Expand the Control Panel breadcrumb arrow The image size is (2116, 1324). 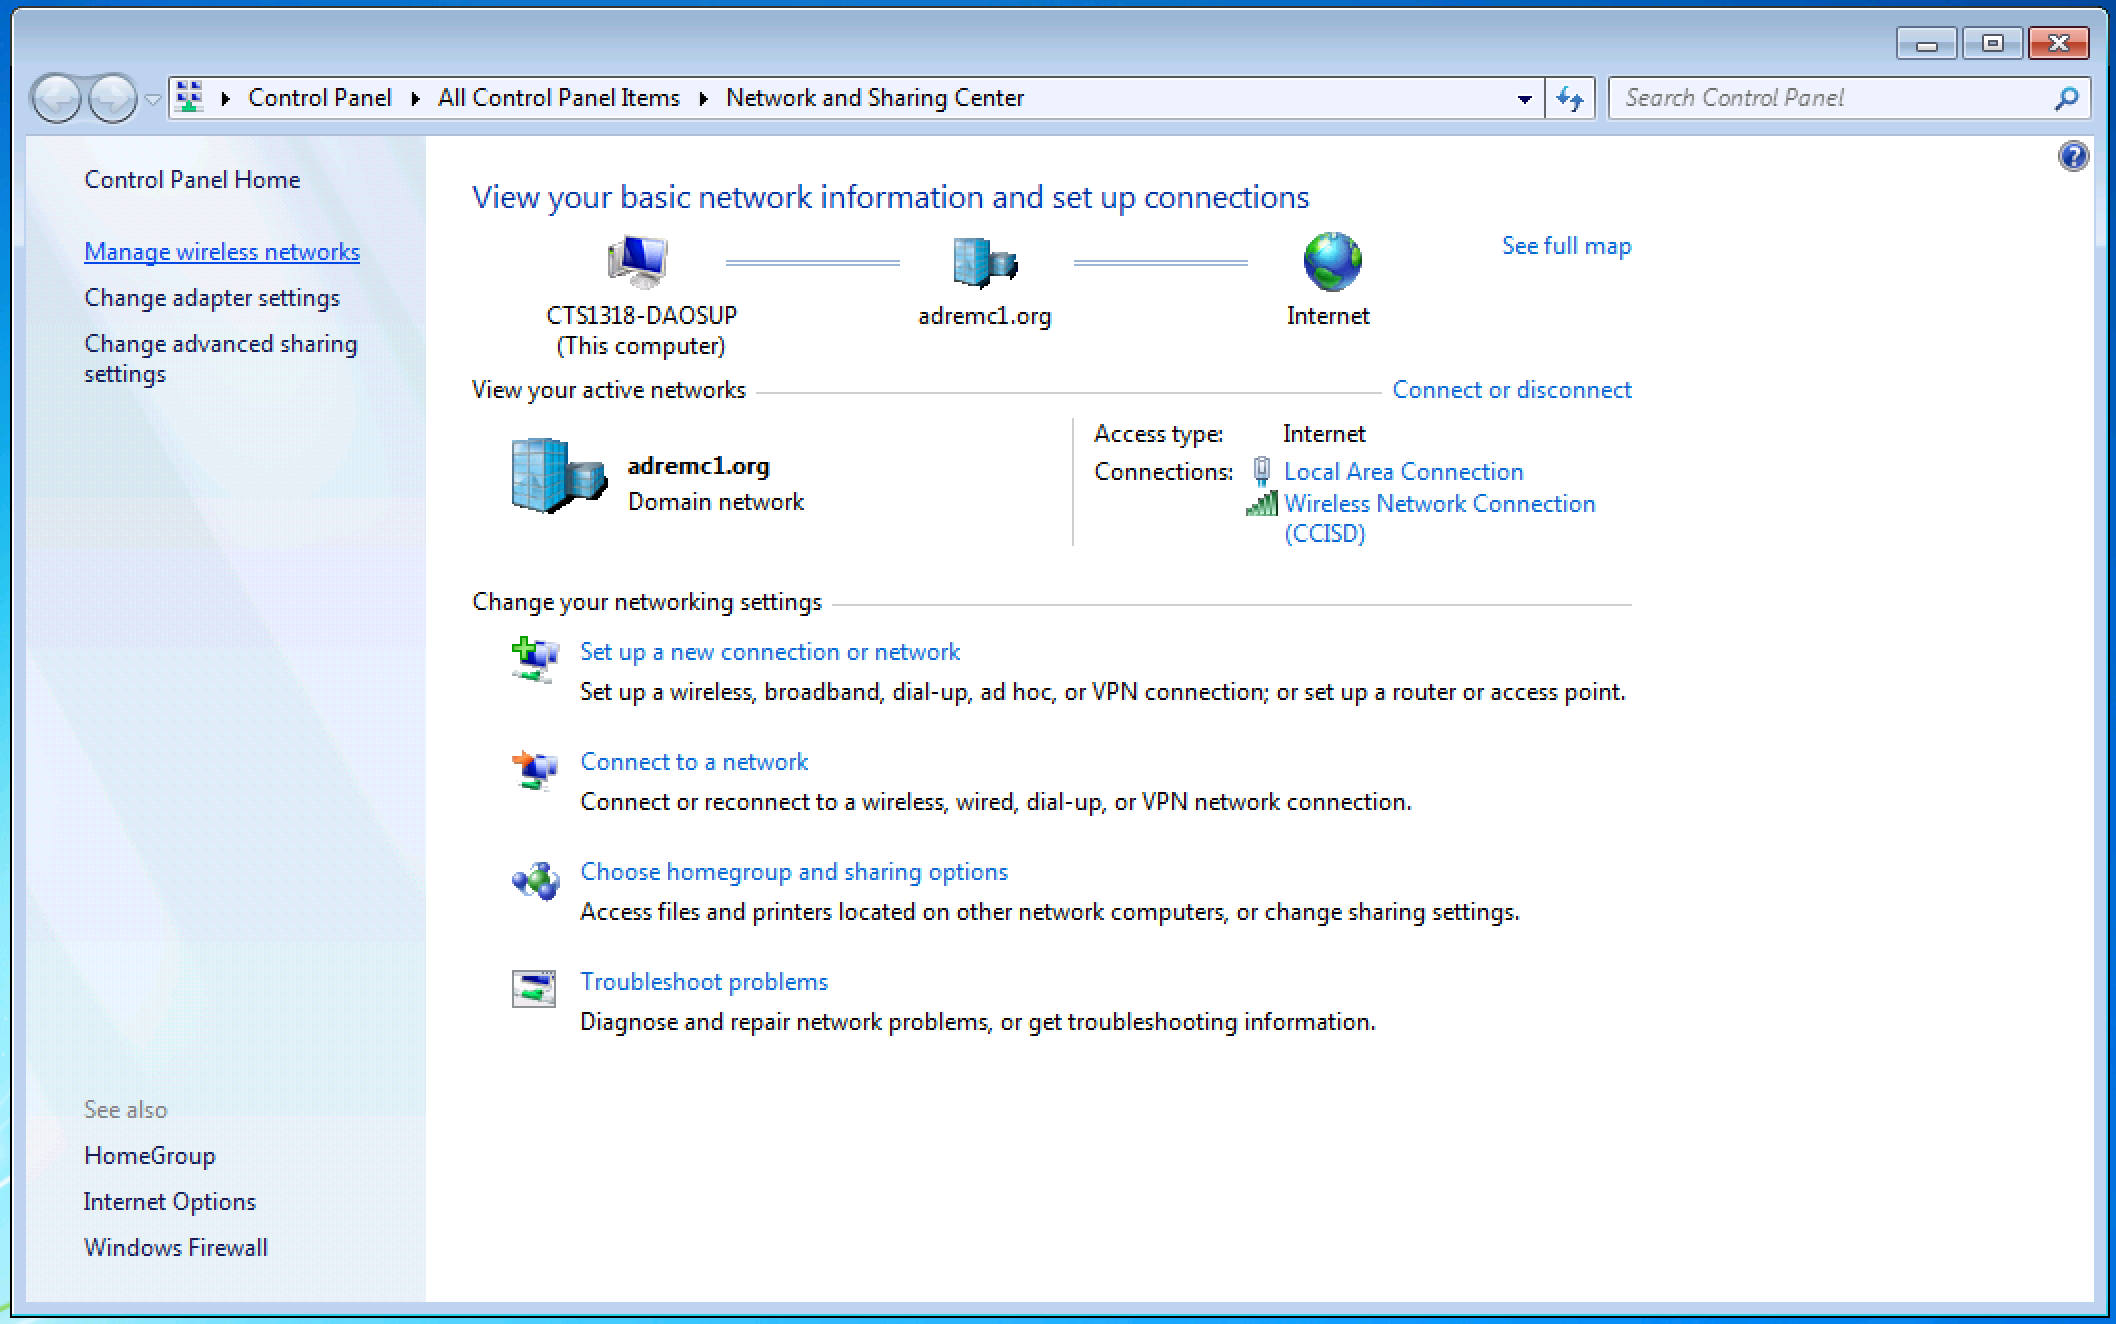coord(415,98)
